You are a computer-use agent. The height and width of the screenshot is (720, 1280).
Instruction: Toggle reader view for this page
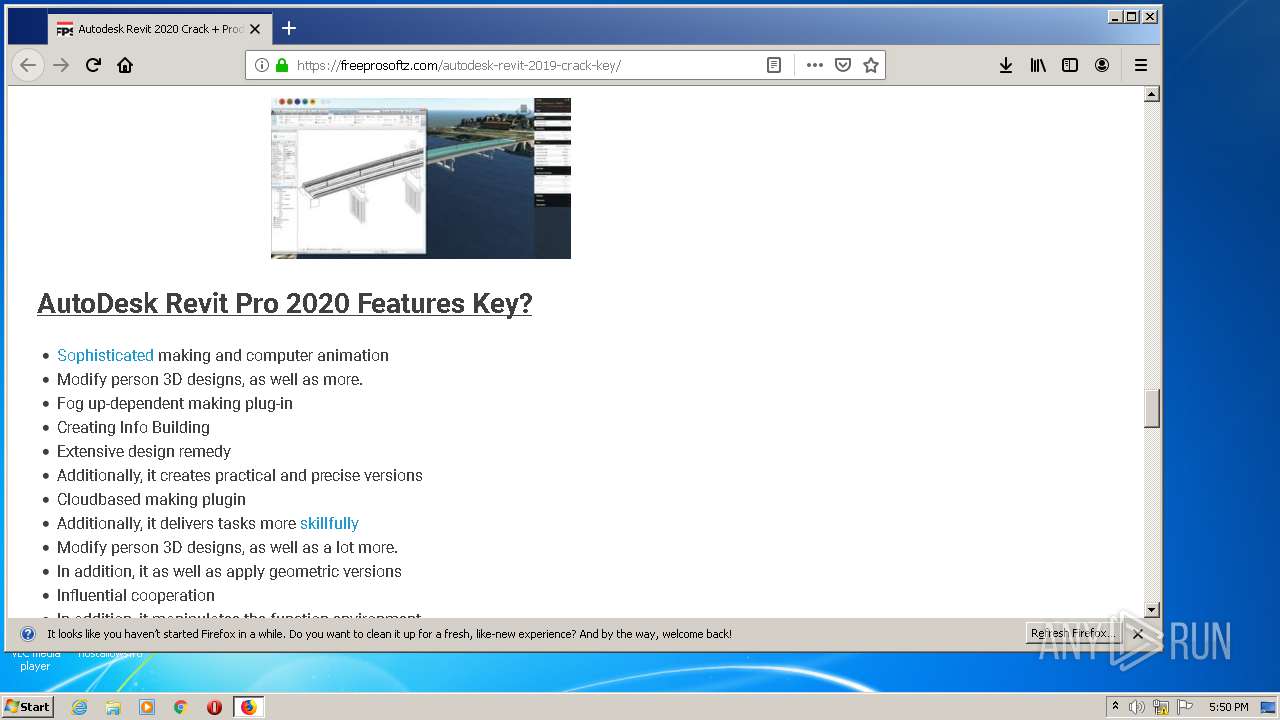(x=774, y=65)
